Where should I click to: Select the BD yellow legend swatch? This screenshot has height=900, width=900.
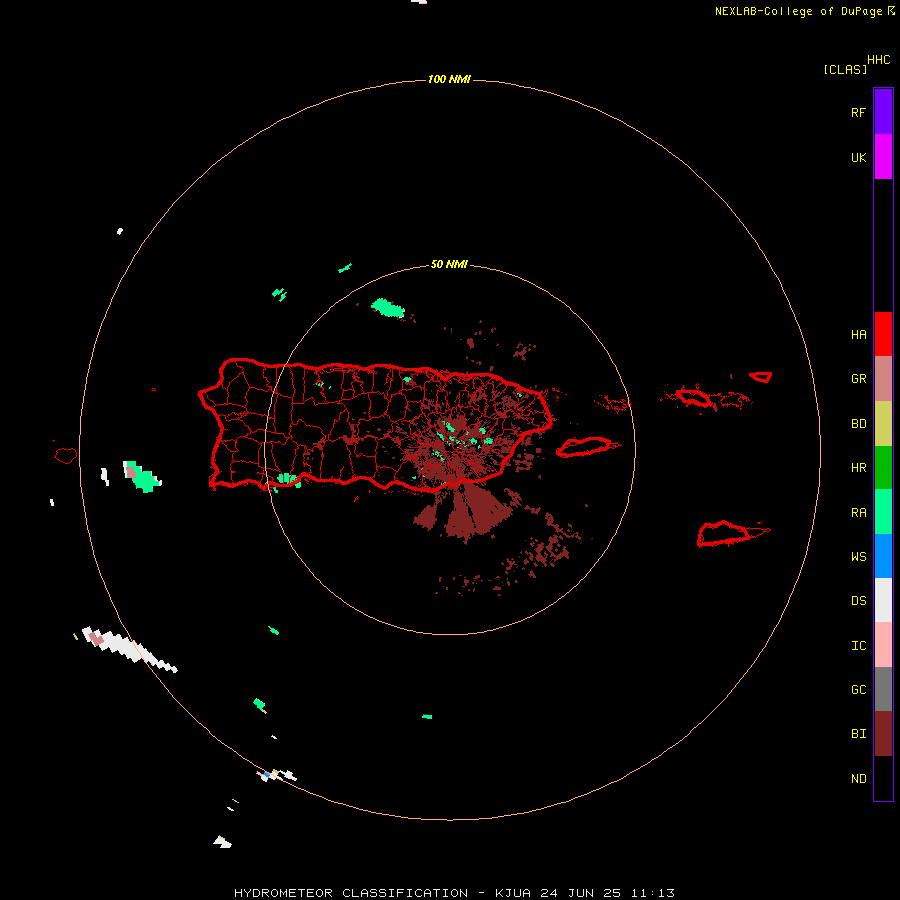883,424
